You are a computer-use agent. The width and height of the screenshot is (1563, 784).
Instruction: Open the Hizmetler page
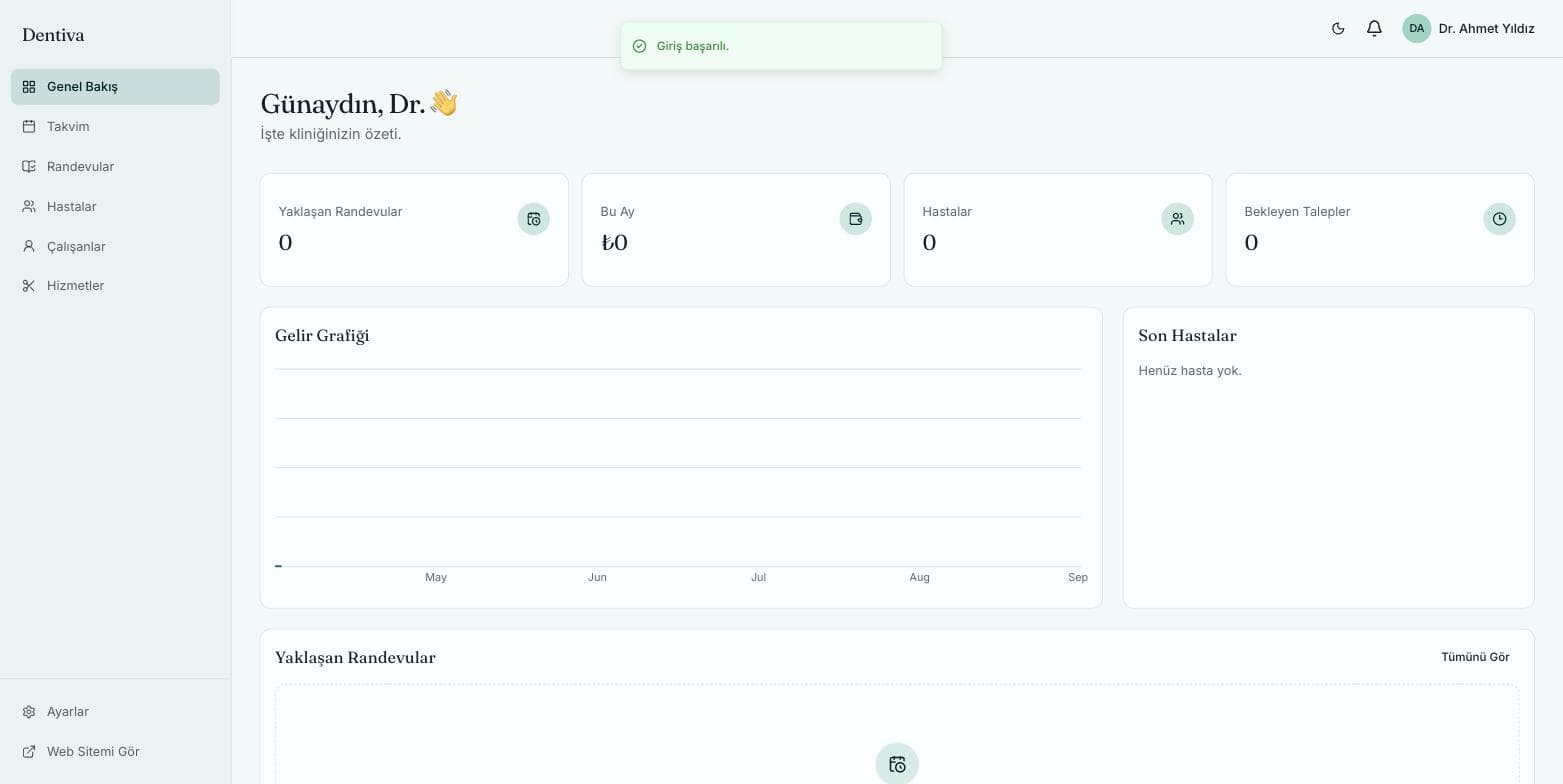(x=115, y=286)
